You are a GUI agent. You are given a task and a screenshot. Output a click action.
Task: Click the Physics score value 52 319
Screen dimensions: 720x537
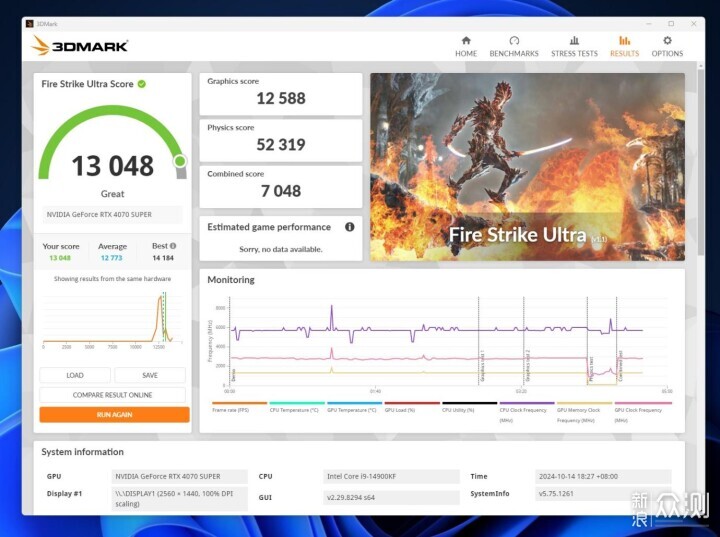click(x=281, y=145)
